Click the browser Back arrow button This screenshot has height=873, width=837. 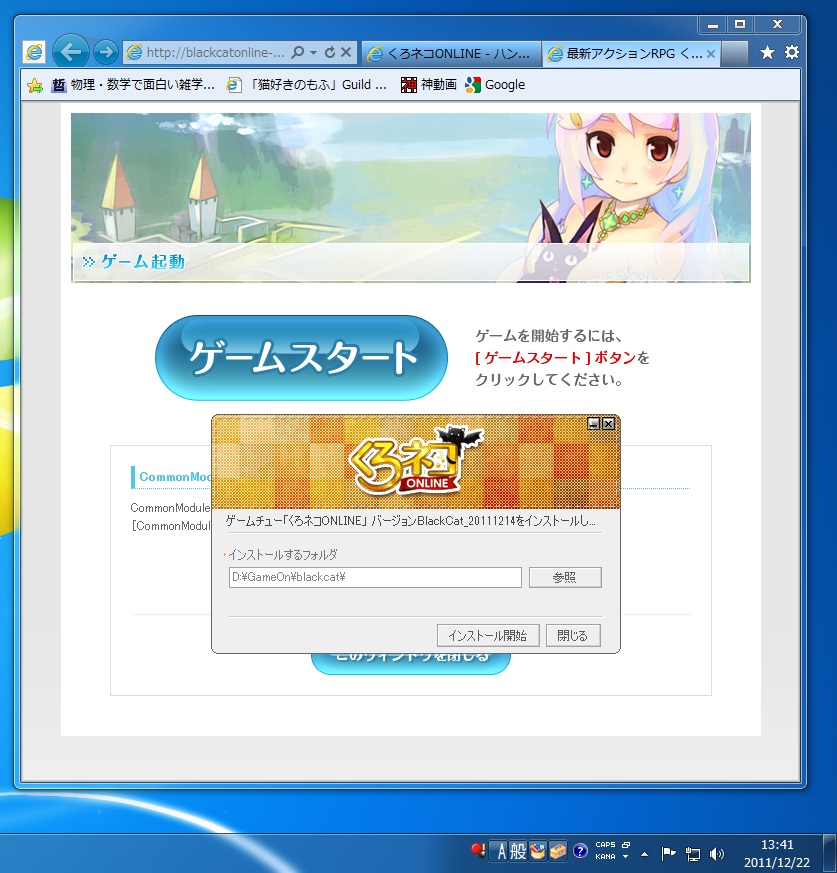point(70,51)
